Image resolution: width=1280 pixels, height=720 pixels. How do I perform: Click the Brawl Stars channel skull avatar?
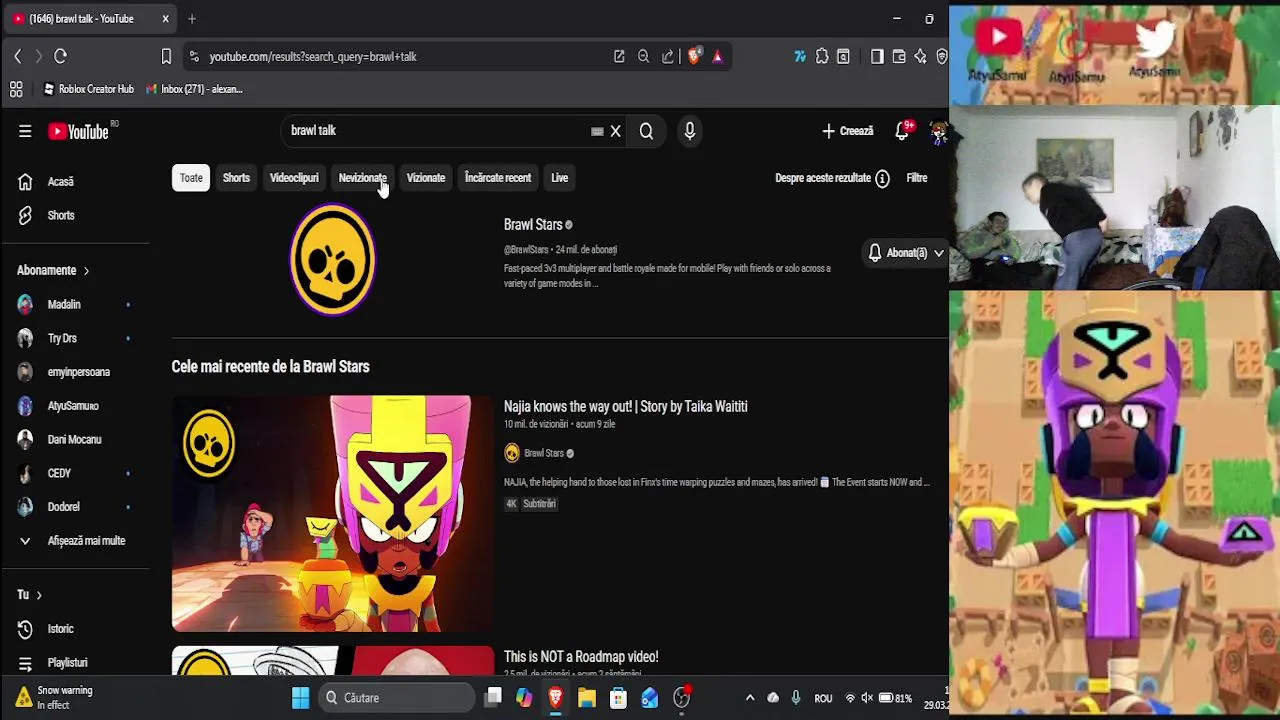[x=333, y=260]
